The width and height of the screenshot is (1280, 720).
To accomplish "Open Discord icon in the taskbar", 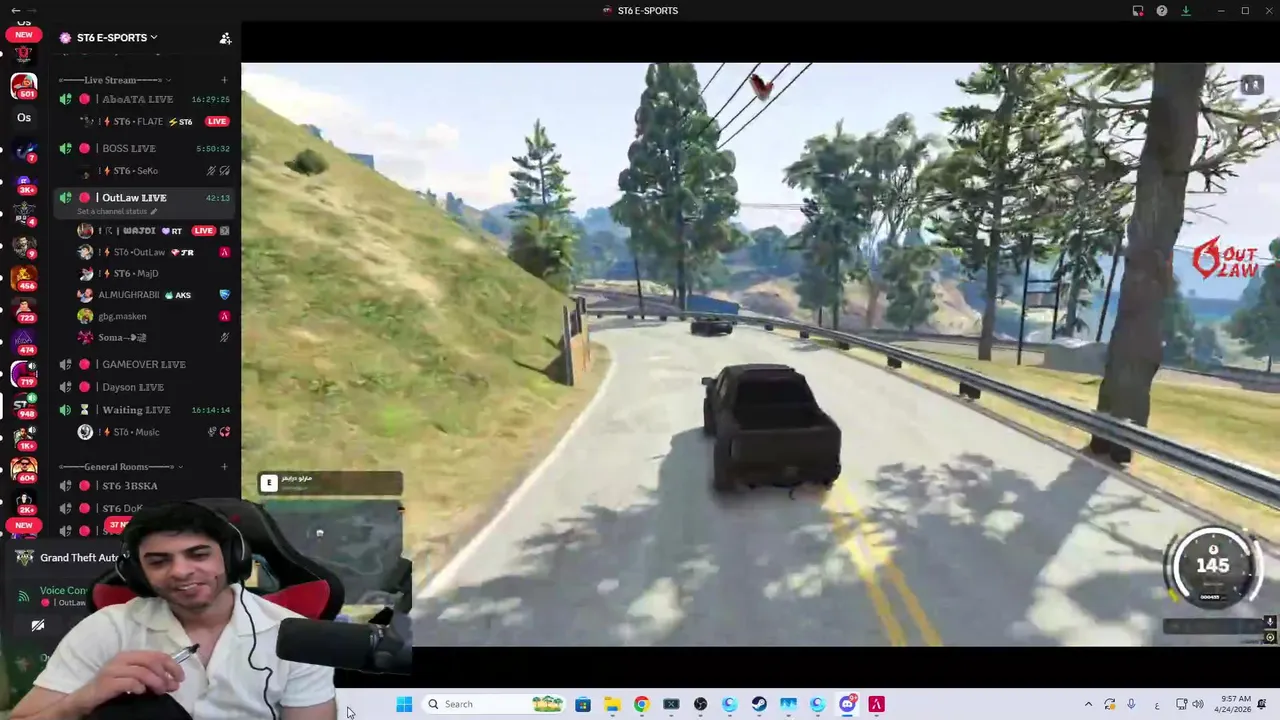I will (x=847, y=704).
